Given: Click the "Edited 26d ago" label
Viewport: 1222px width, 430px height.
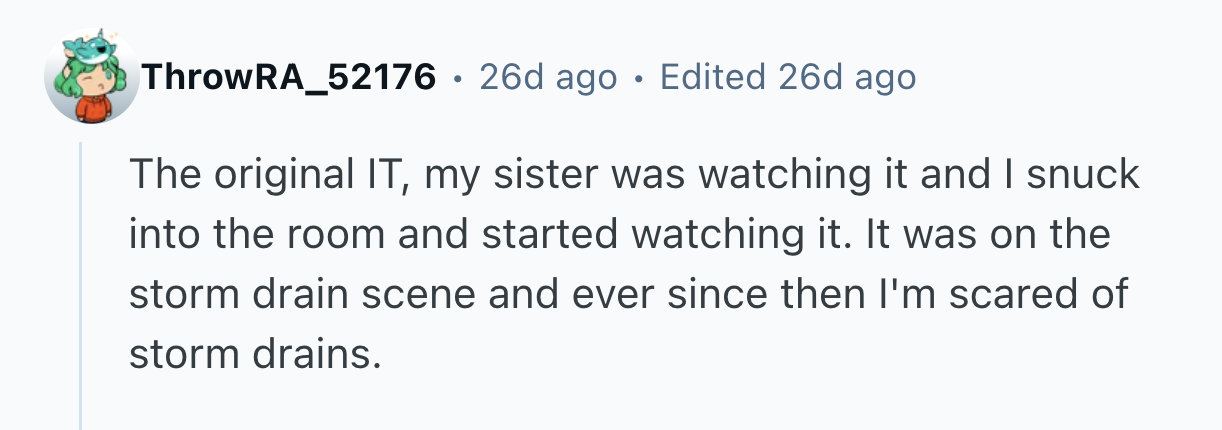Looking at the screenshot, I should [x=788, y=76].
